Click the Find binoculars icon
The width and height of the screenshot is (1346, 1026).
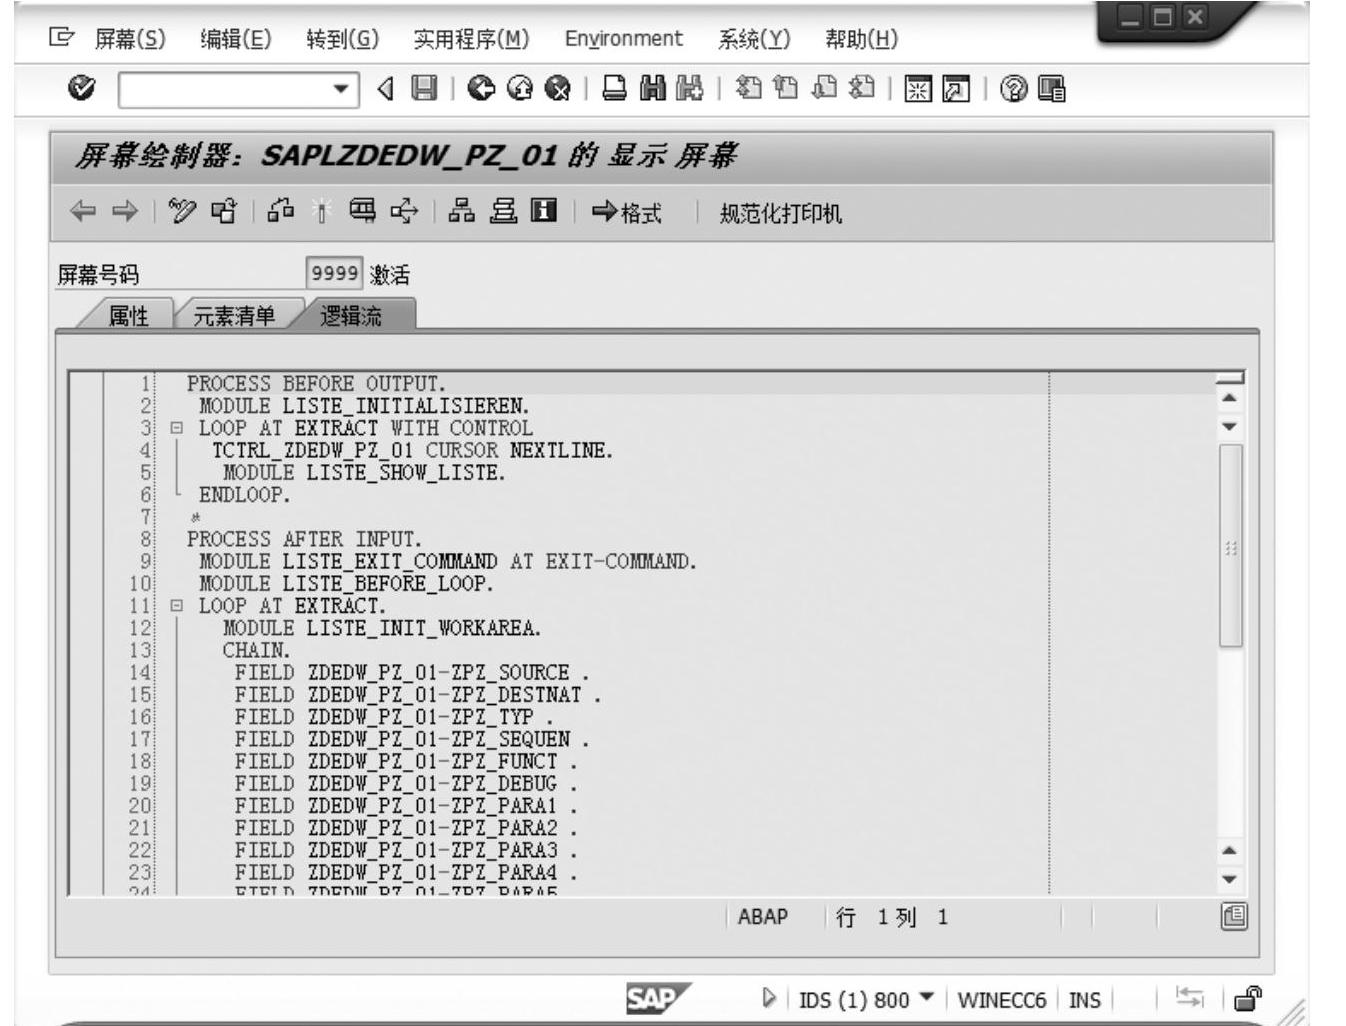tap(653, 89)
